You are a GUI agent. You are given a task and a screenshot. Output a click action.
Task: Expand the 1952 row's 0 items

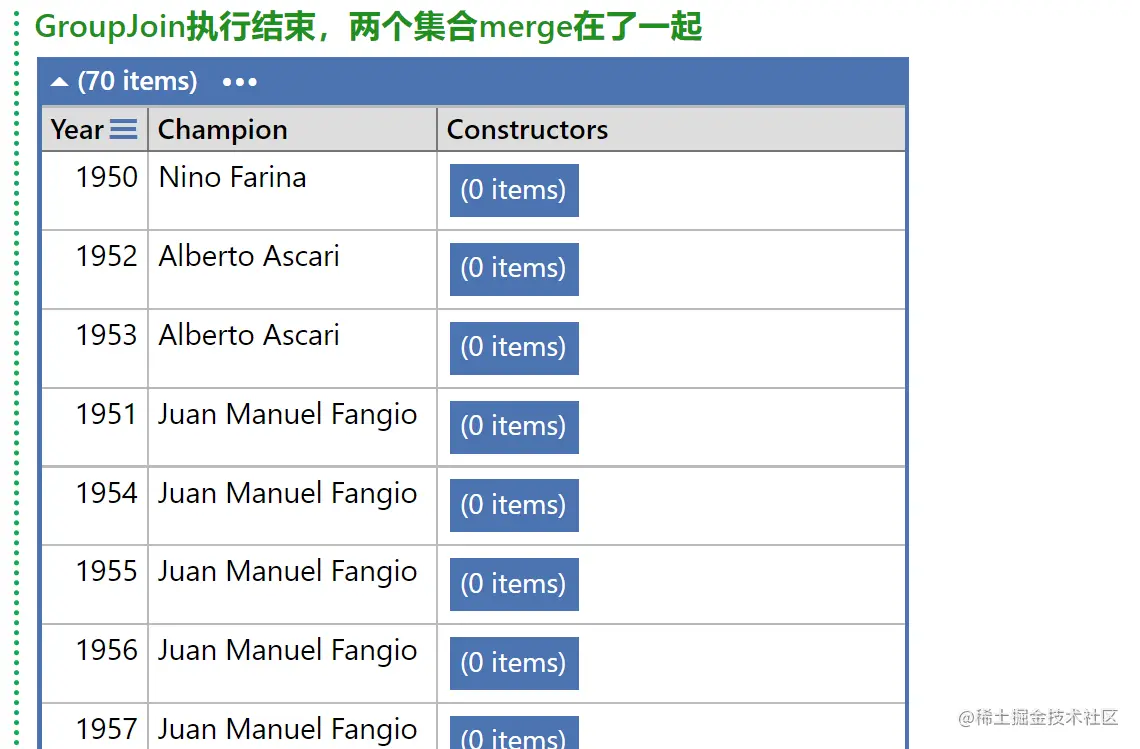point(514,269)
